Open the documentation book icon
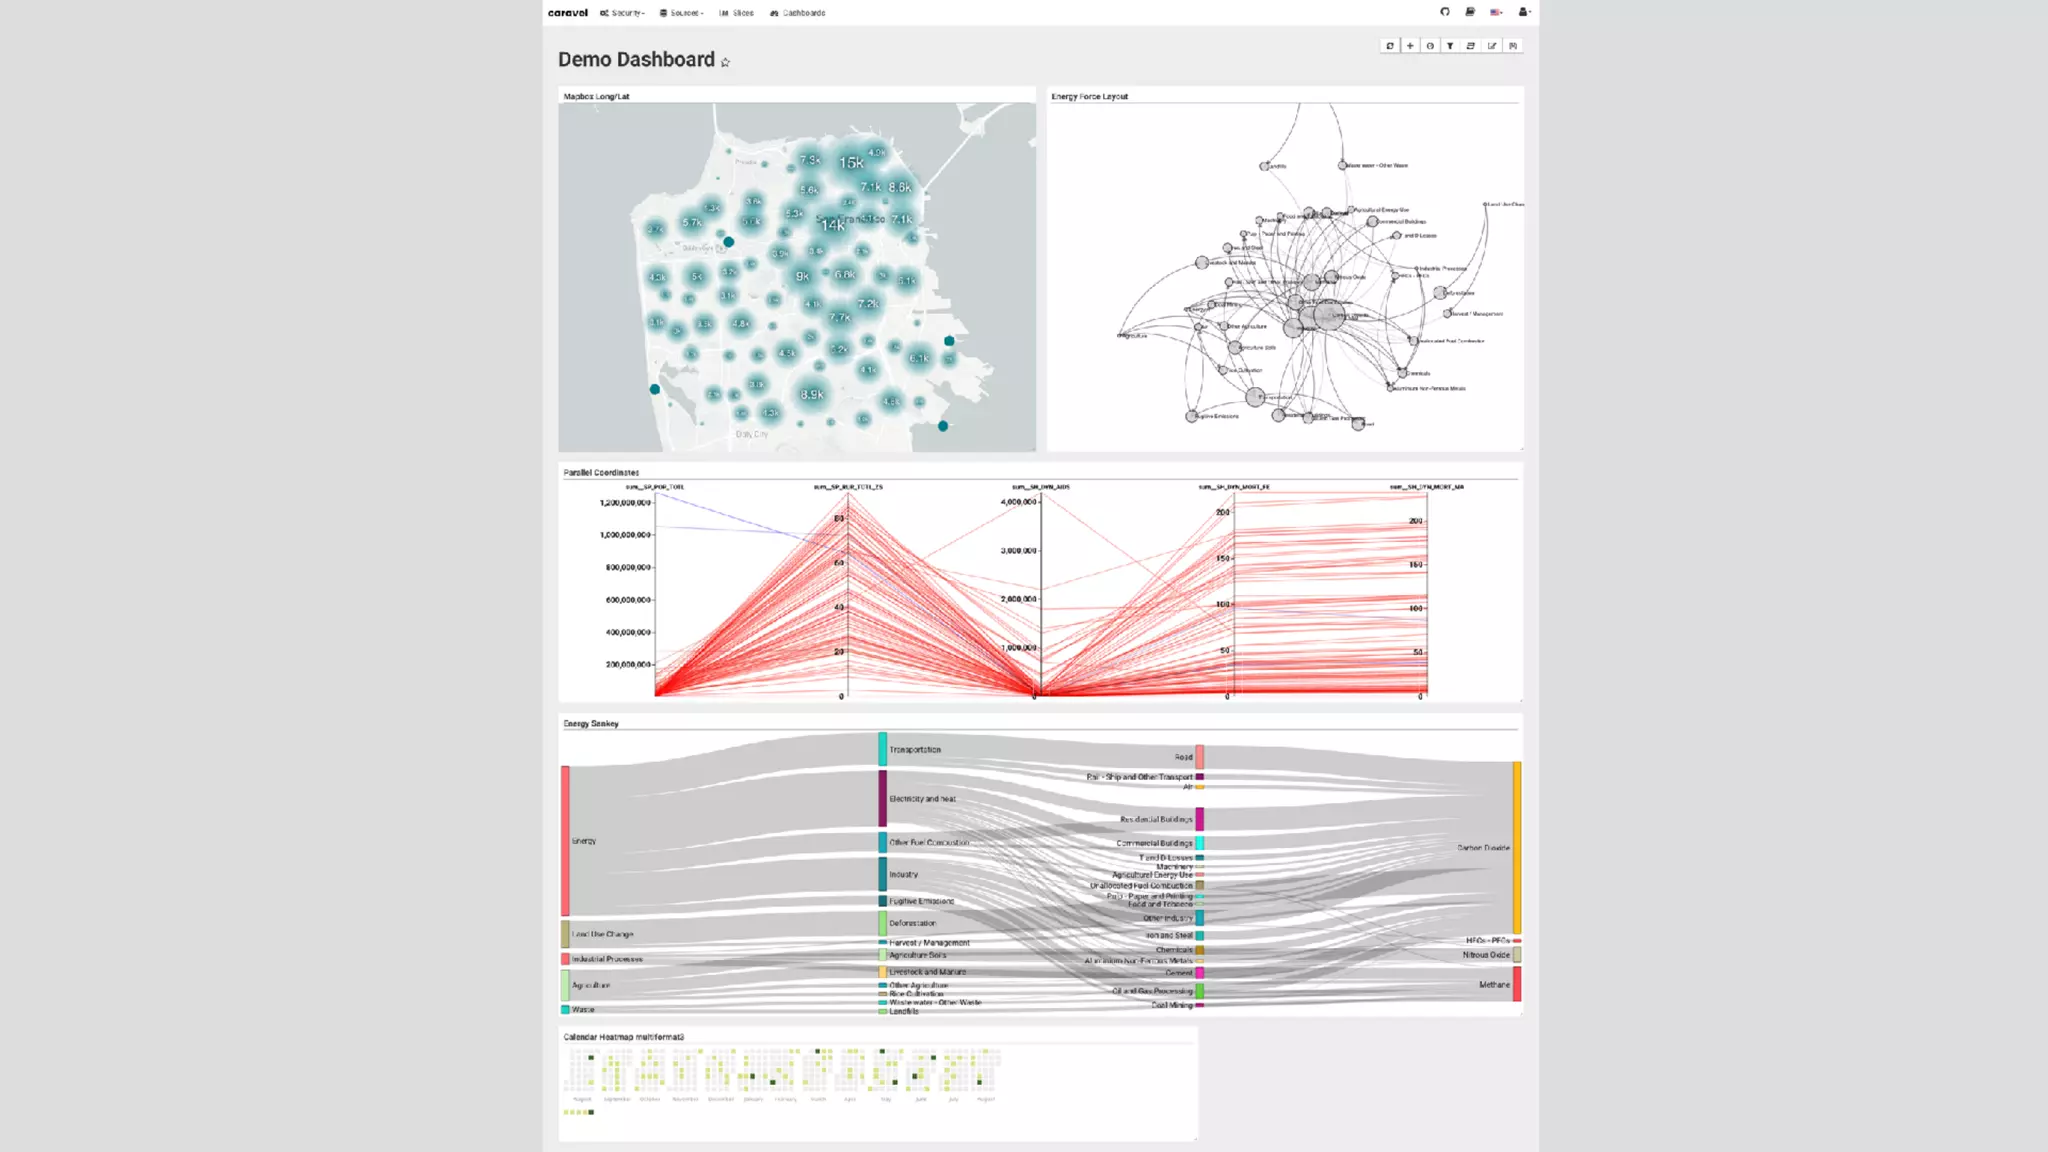This screenshot has width=2048, height=1152. click(1470, 12)
